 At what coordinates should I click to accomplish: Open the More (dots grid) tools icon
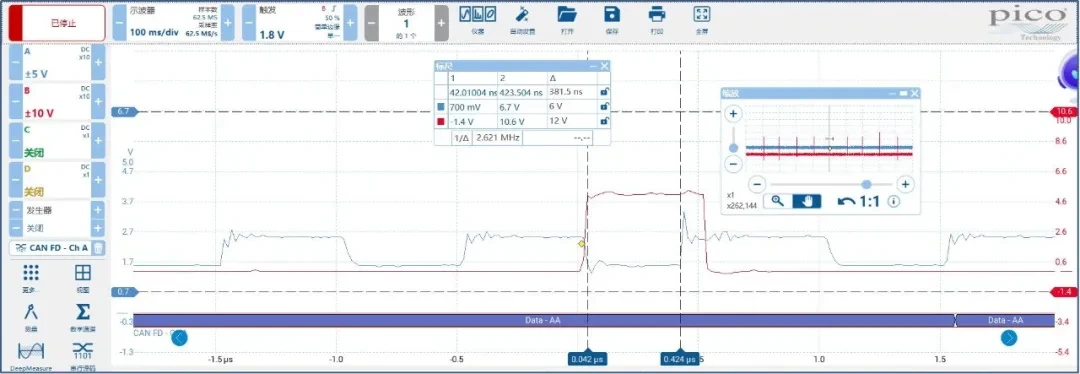[31, 272]
